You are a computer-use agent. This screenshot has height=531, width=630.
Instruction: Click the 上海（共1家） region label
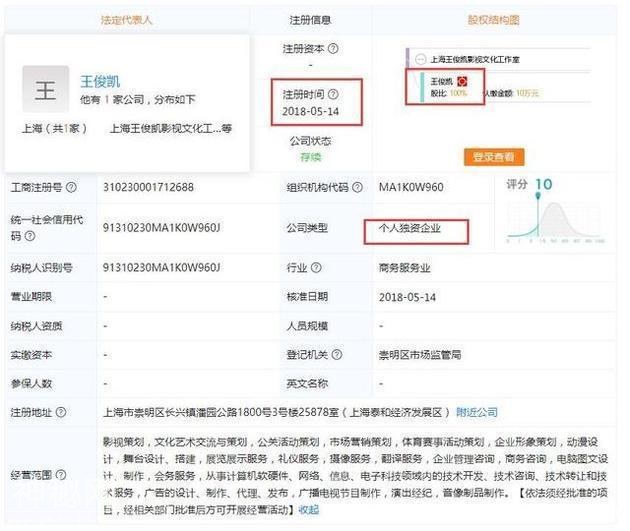(54, 129)
